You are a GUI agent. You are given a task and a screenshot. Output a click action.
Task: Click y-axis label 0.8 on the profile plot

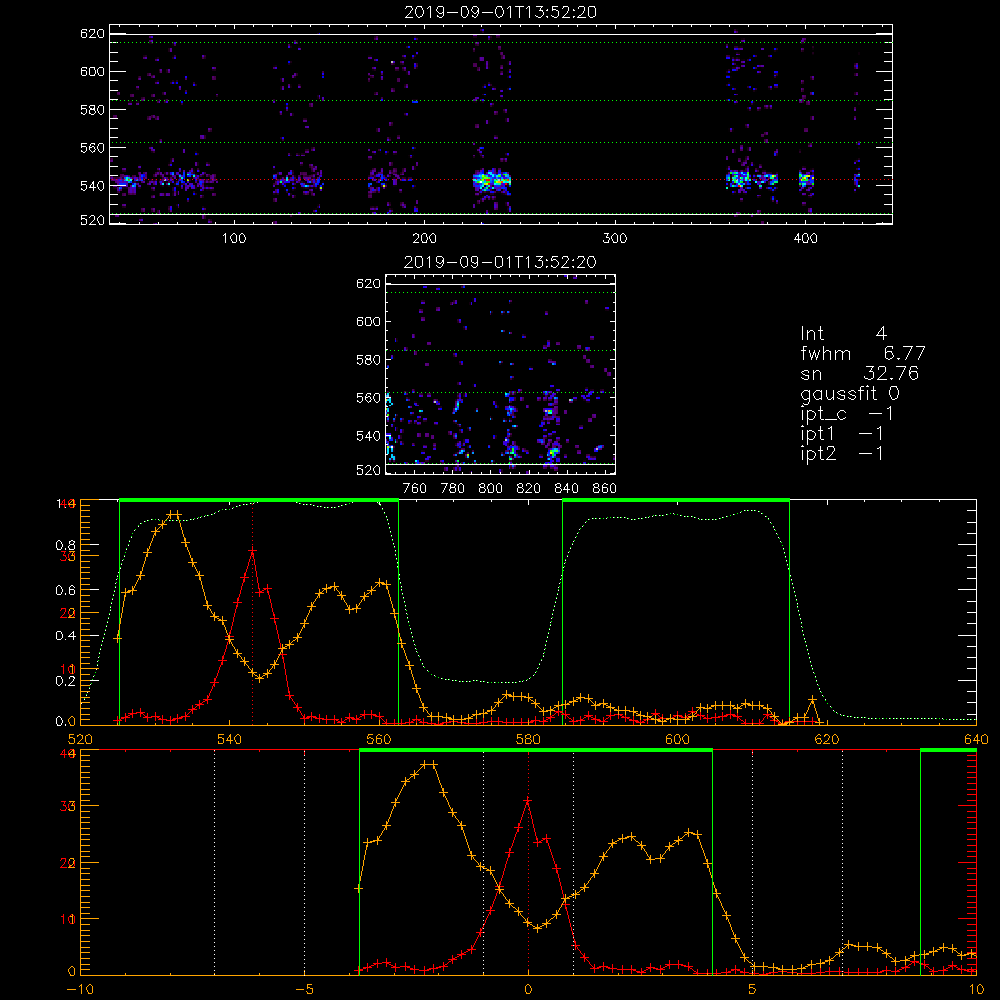point(65,545)
